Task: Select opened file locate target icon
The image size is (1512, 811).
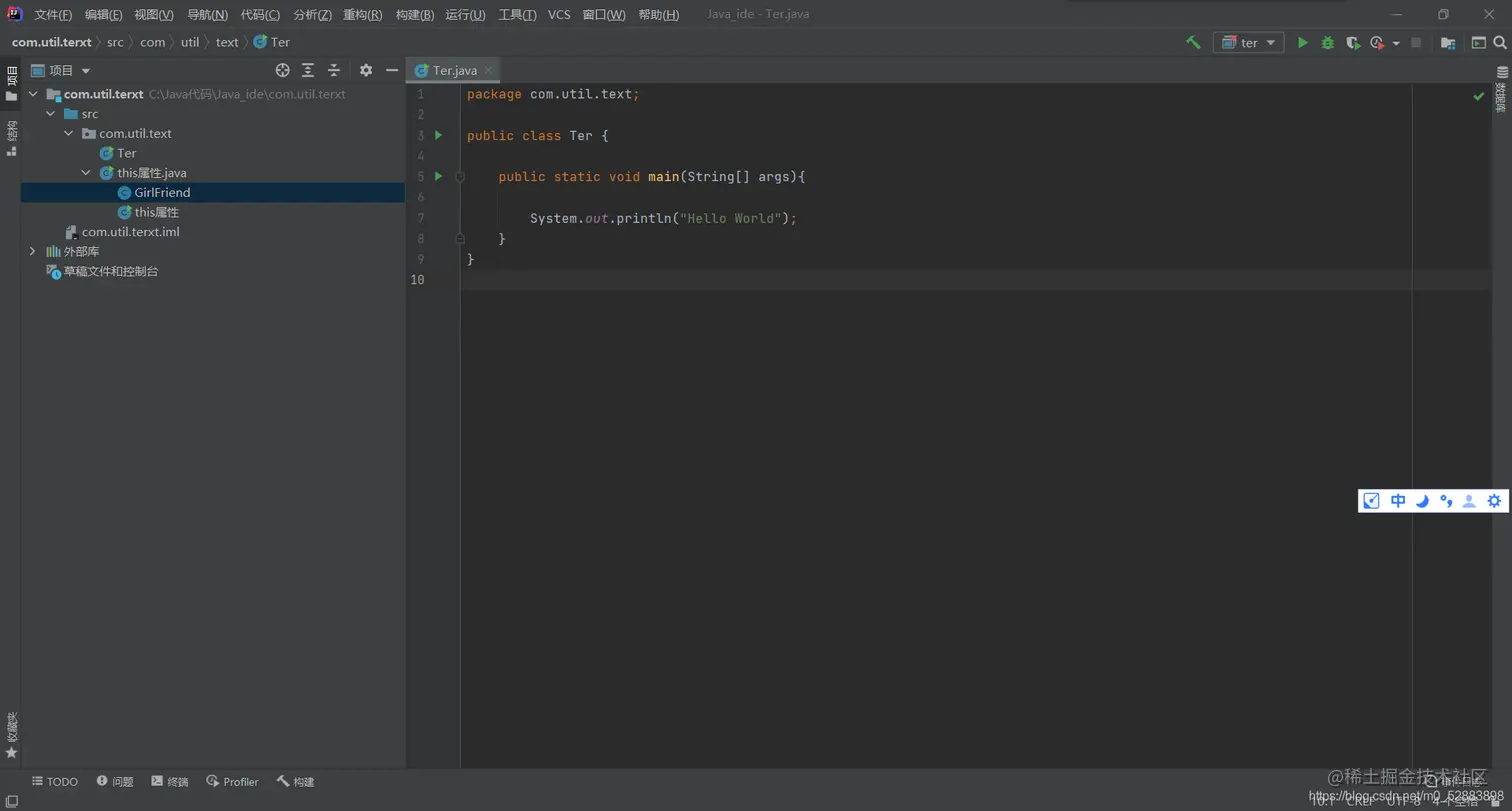Action: tap(283, 70)
